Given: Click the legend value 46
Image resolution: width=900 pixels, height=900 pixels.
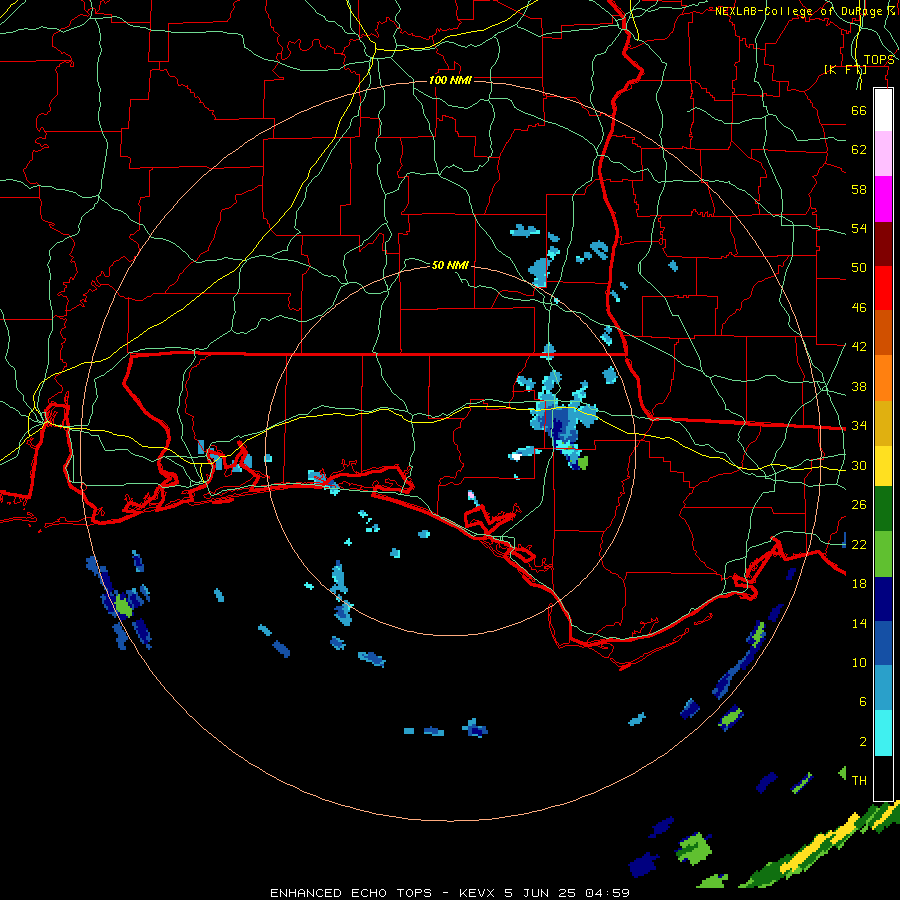Looking at the screenshot, I should (859, 308).
